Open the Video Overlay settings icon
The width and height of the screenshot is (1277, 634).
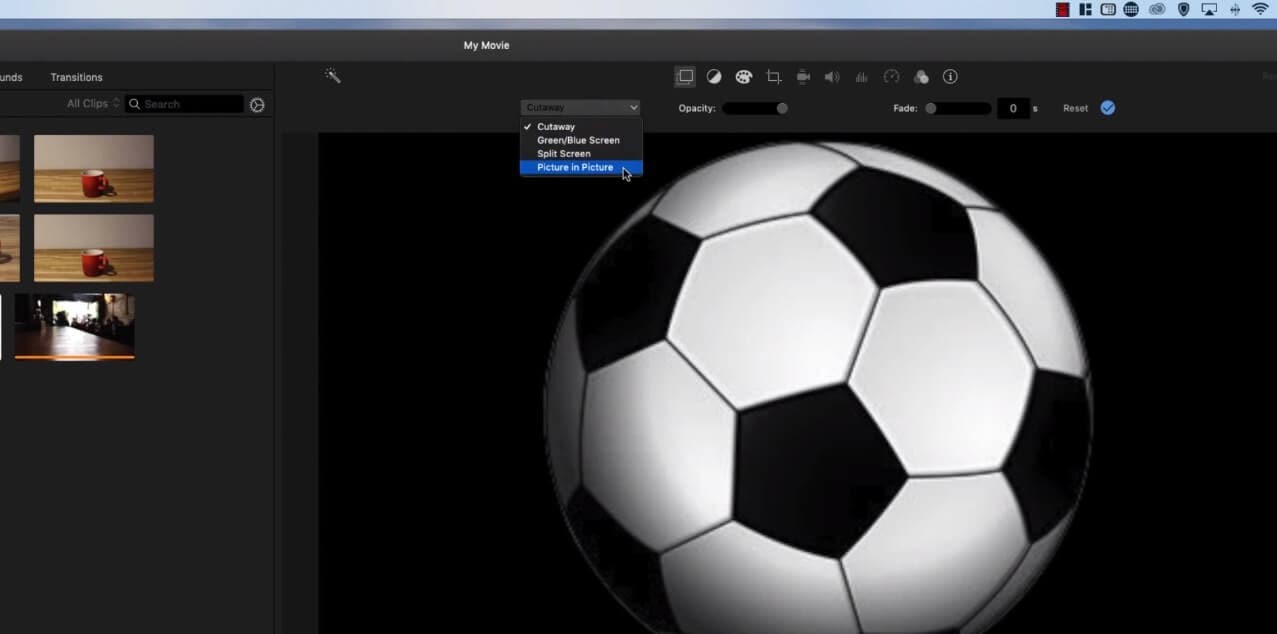click(x=684, y=76)
